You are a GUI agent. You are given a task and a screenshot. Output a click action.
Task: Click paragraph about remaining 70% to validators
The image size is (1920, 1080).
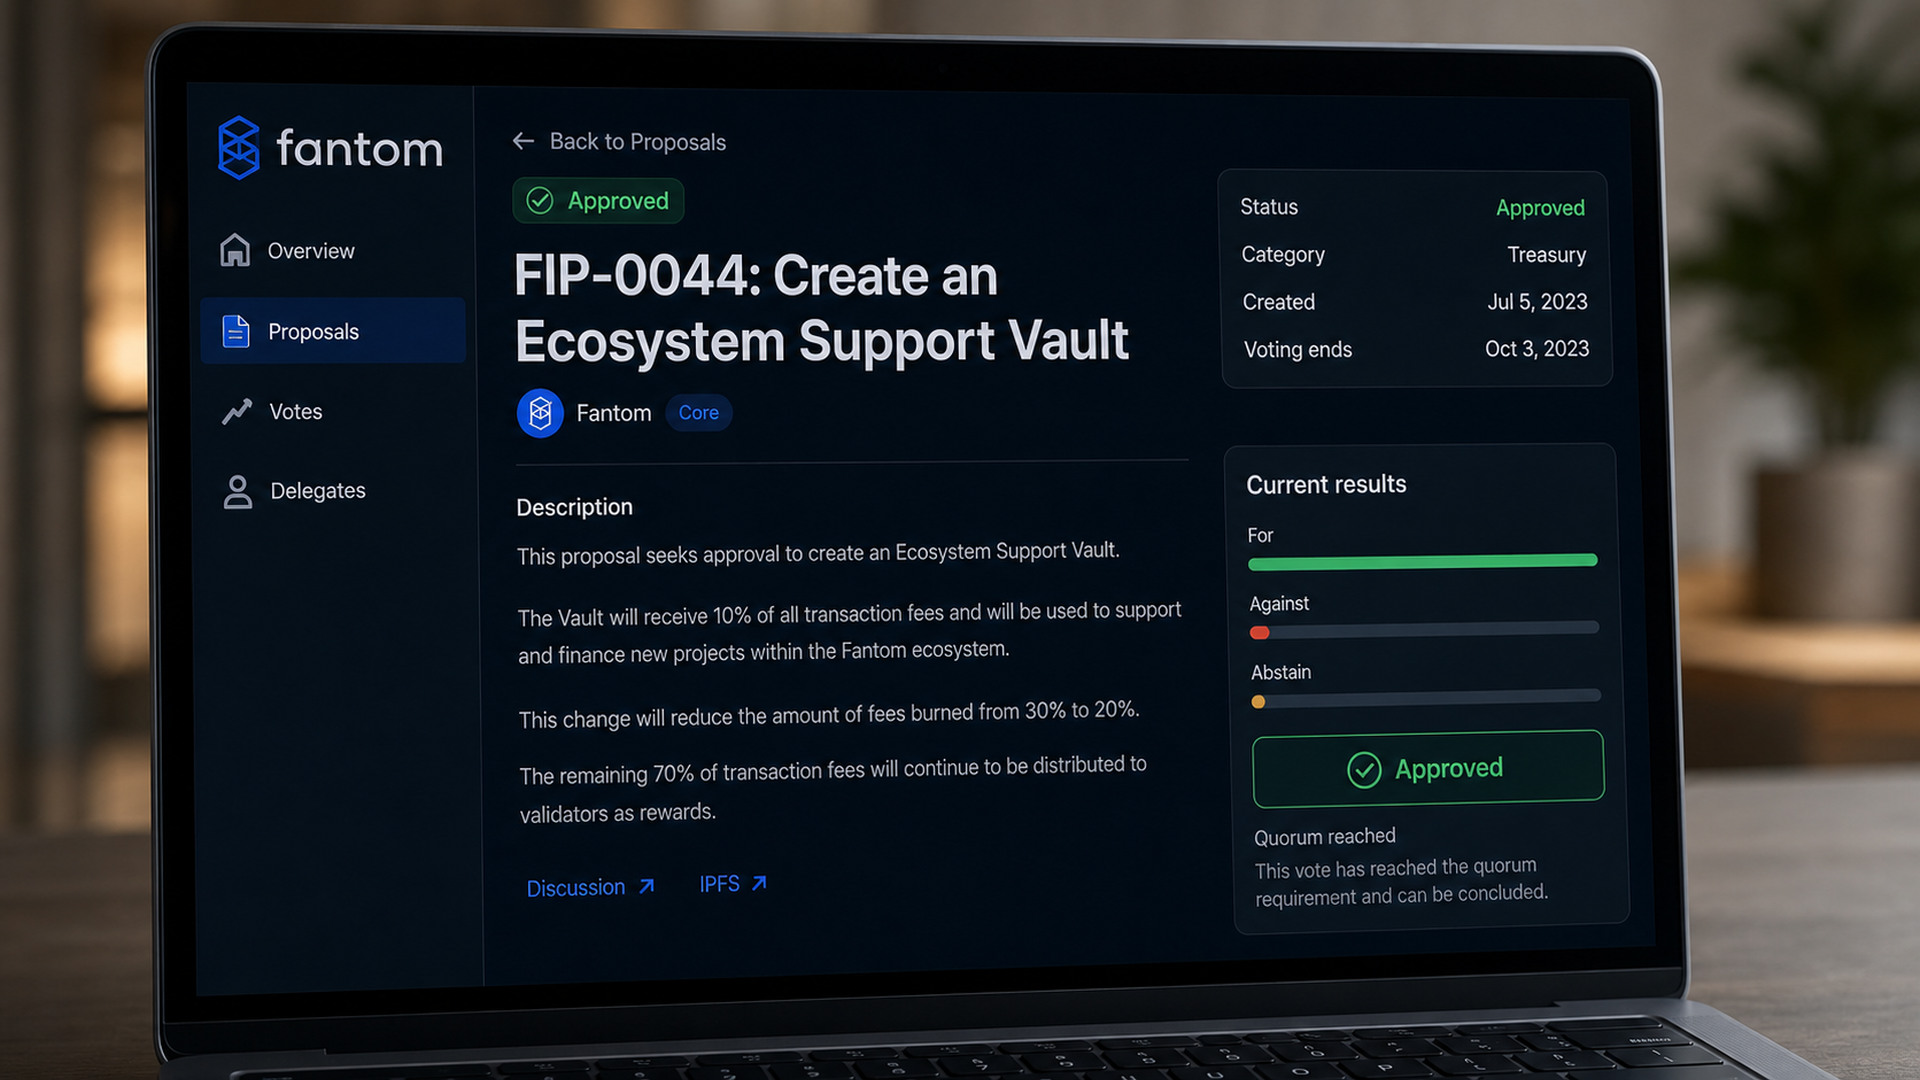point(833,790)
